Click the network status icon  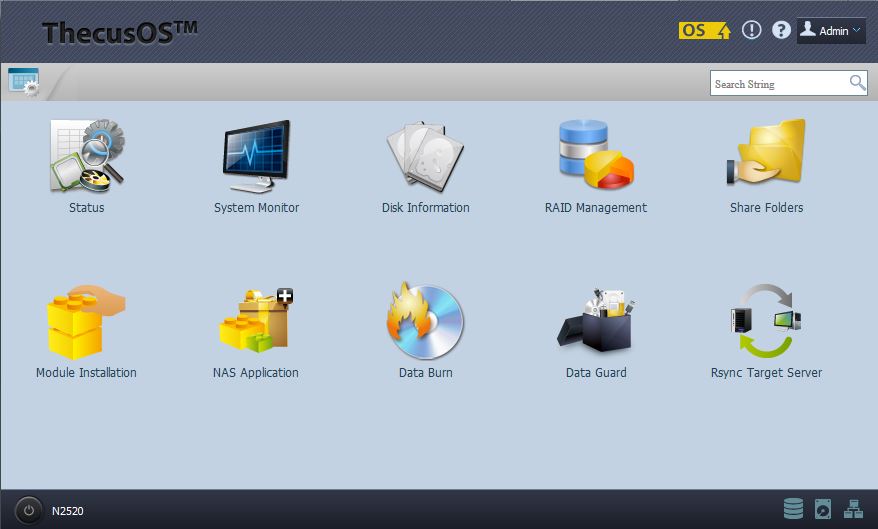(853, 509)
